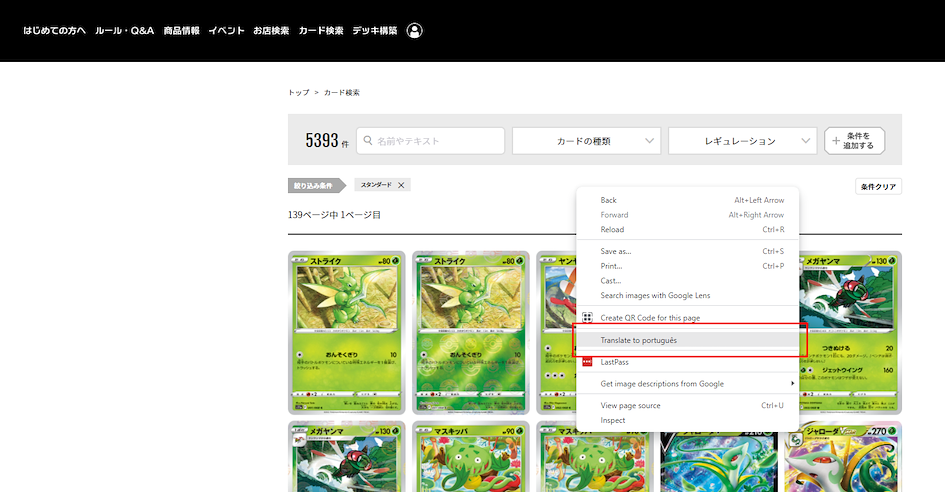Open the holo ストライク card with patterned background
This screenshot has height=492, width=945.
pyautogui.click(x=471, y=333)
